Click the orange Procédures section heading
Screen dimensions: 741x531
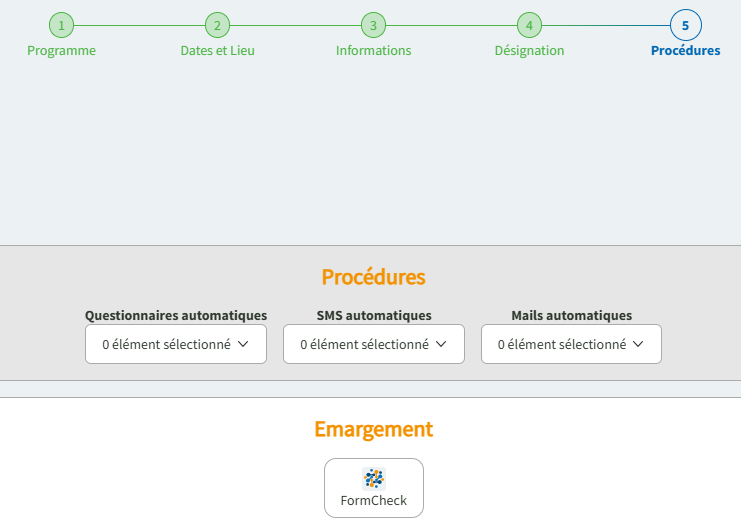pyautogui.click(x=373, y=277)
